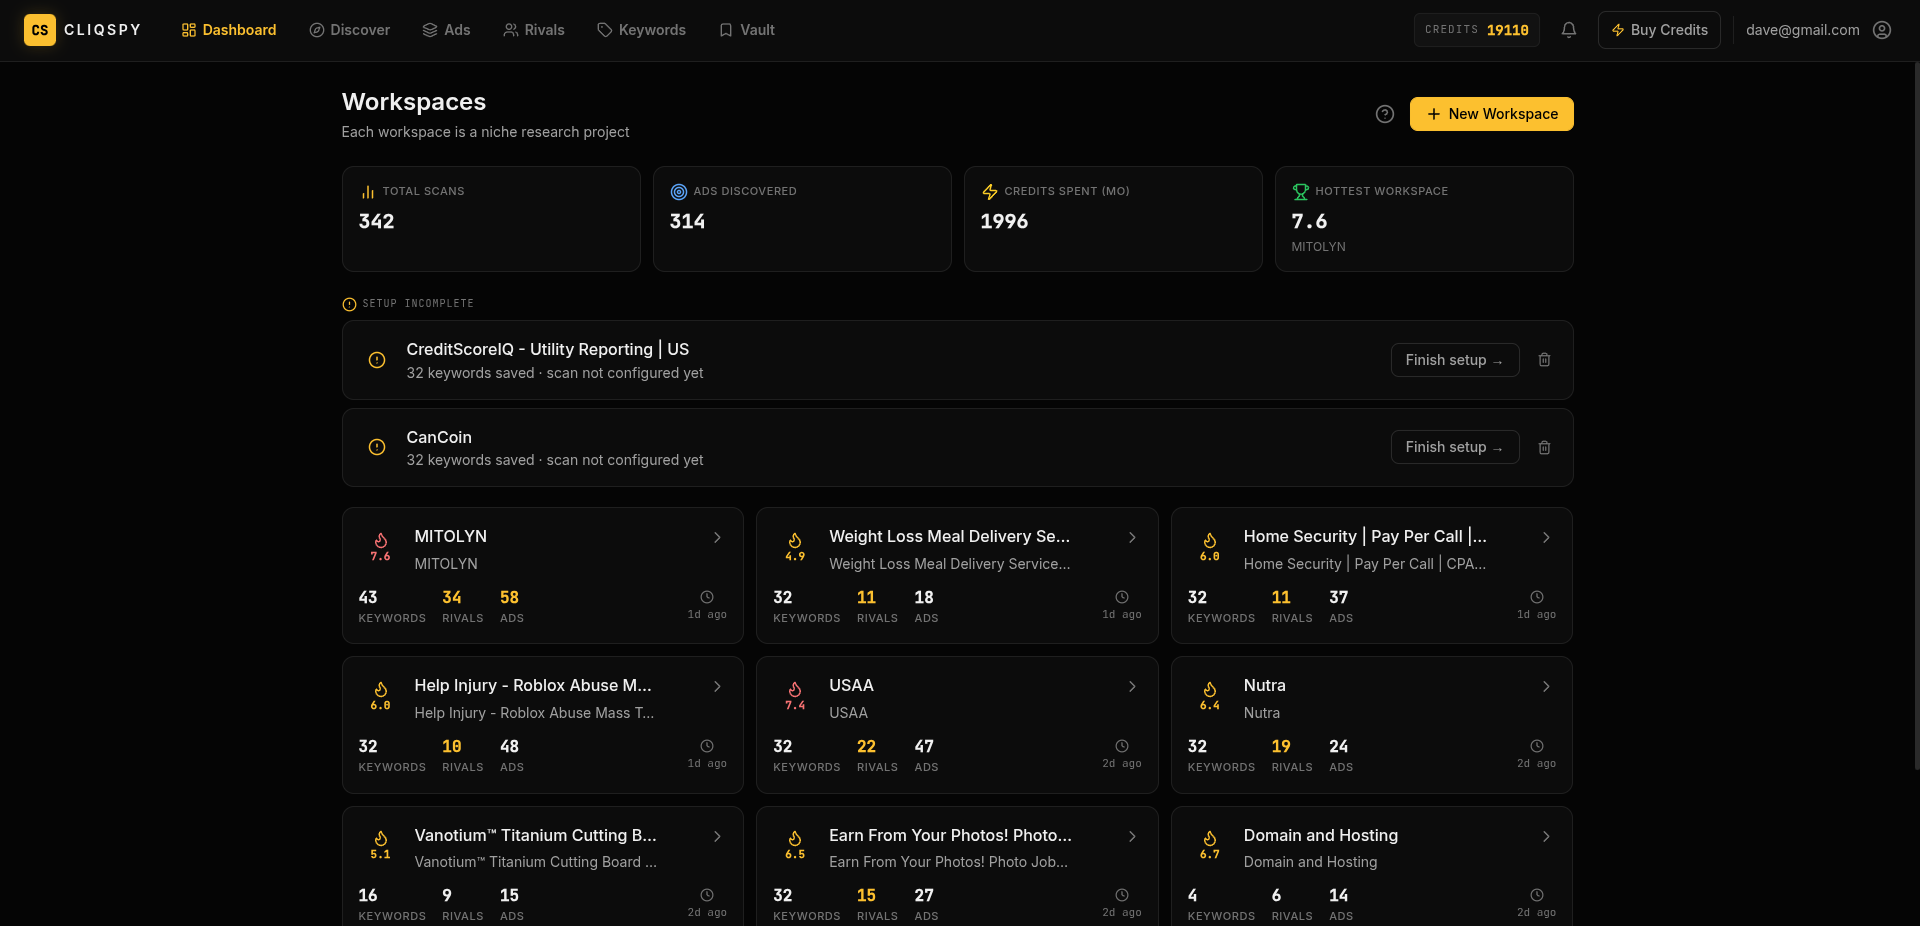Click the New Workspace button
Screen dimensions: 1920x926
(x=1491, y=114)
